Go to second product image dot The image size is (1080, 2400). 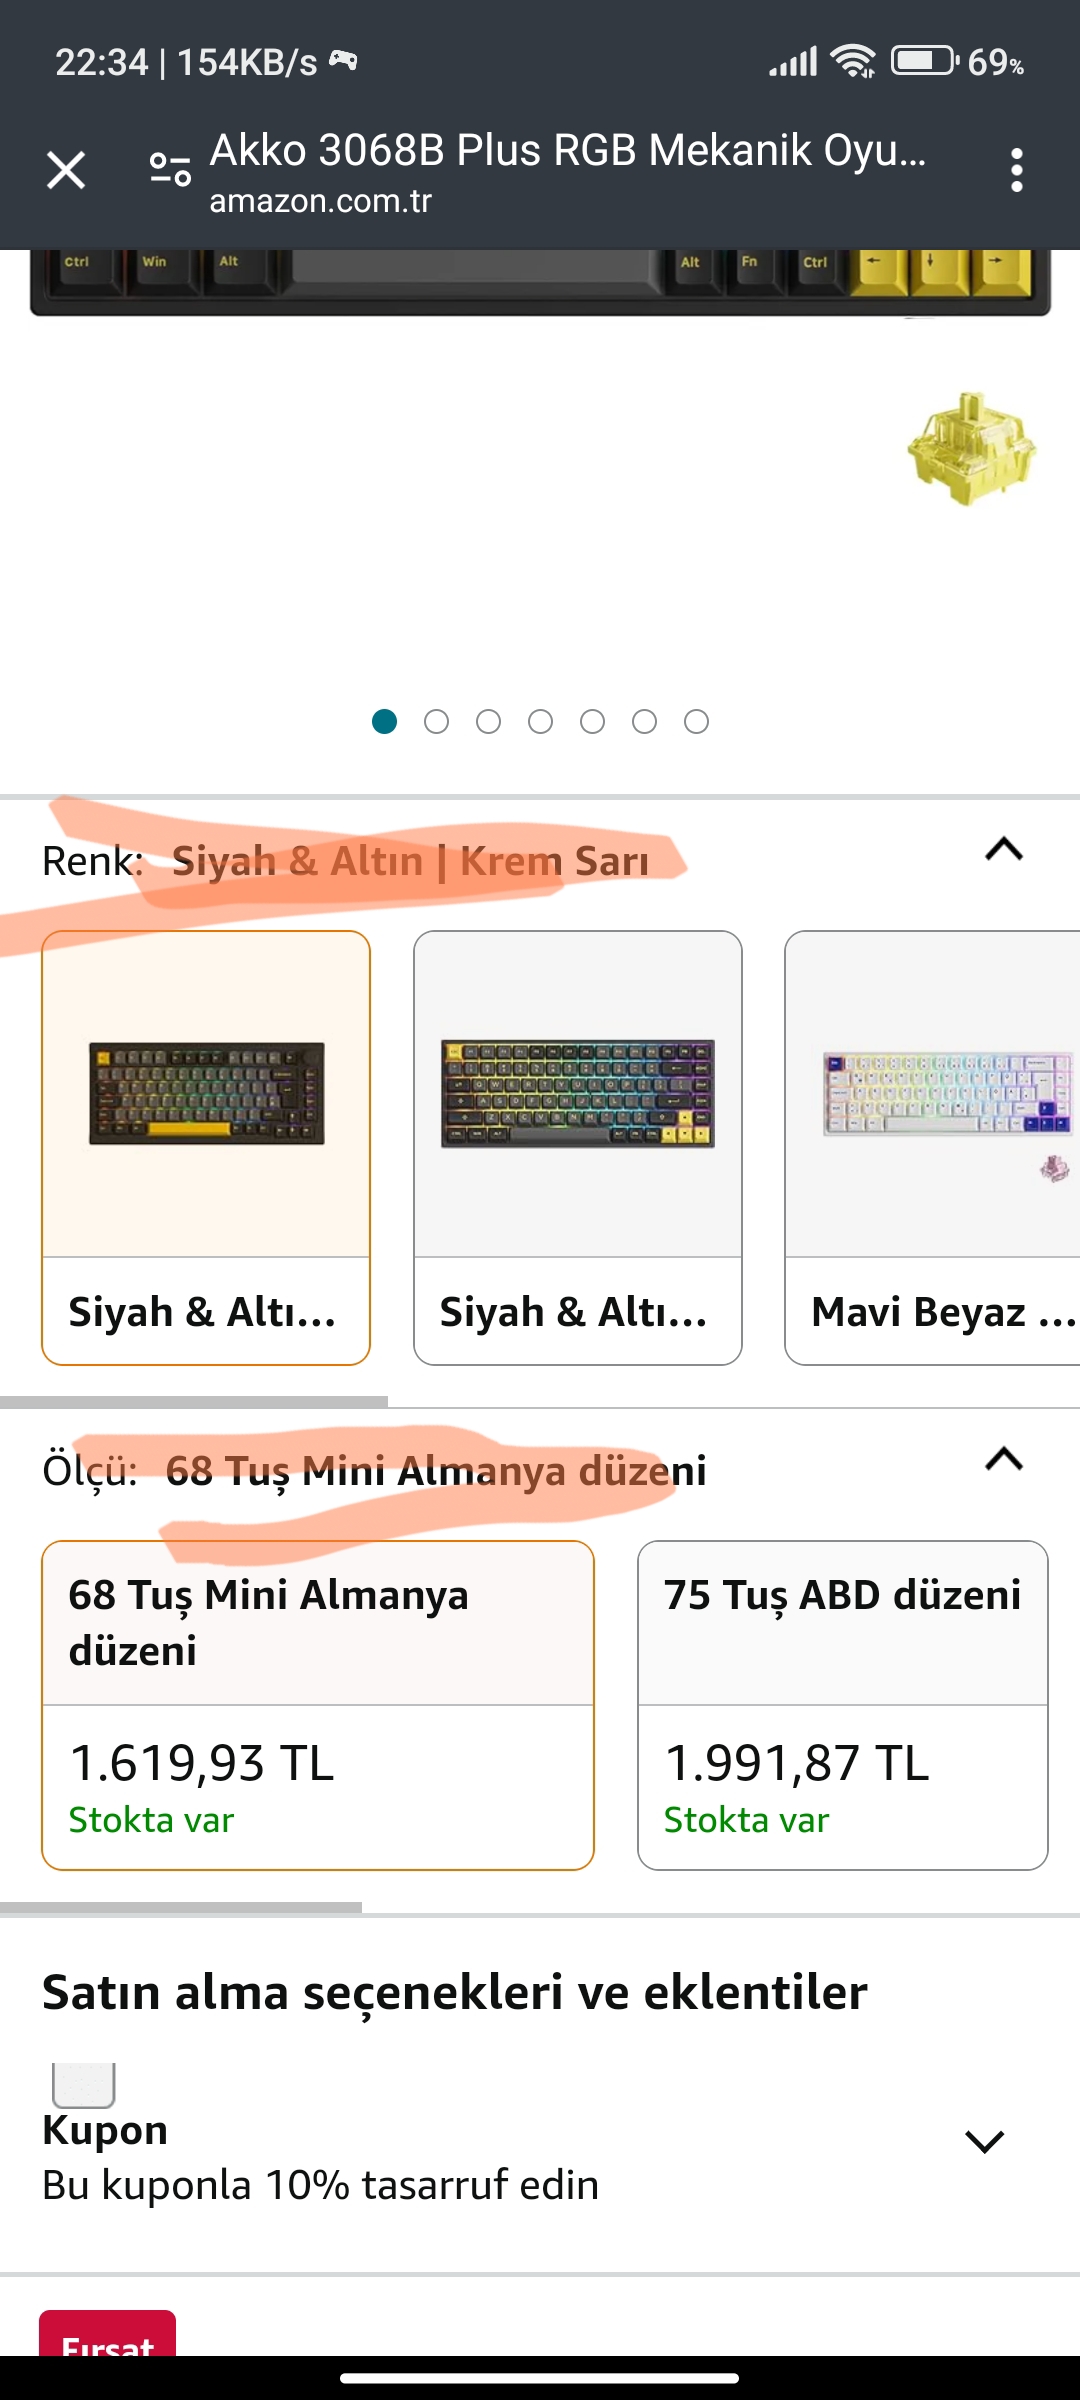click(436, 722)
